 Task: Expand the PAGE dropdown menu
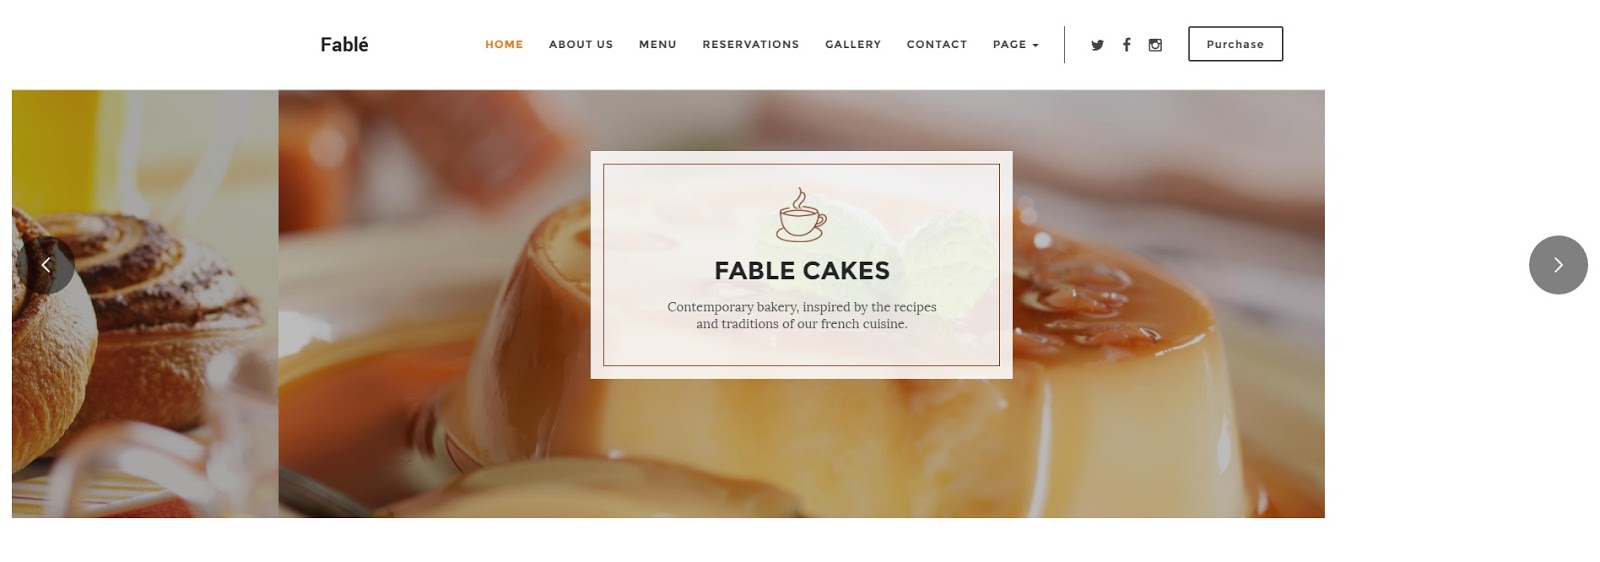pos(1016,44)
